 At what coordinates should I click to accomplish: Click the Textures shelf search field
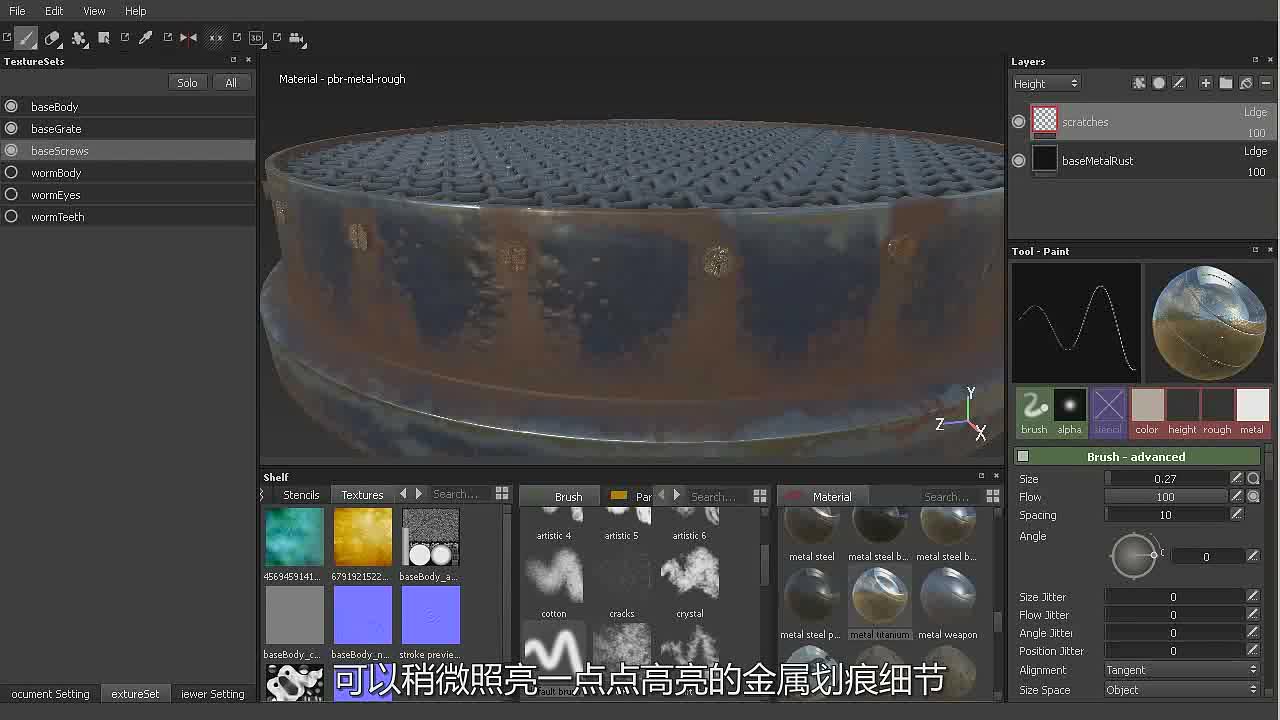coord(458,494)
